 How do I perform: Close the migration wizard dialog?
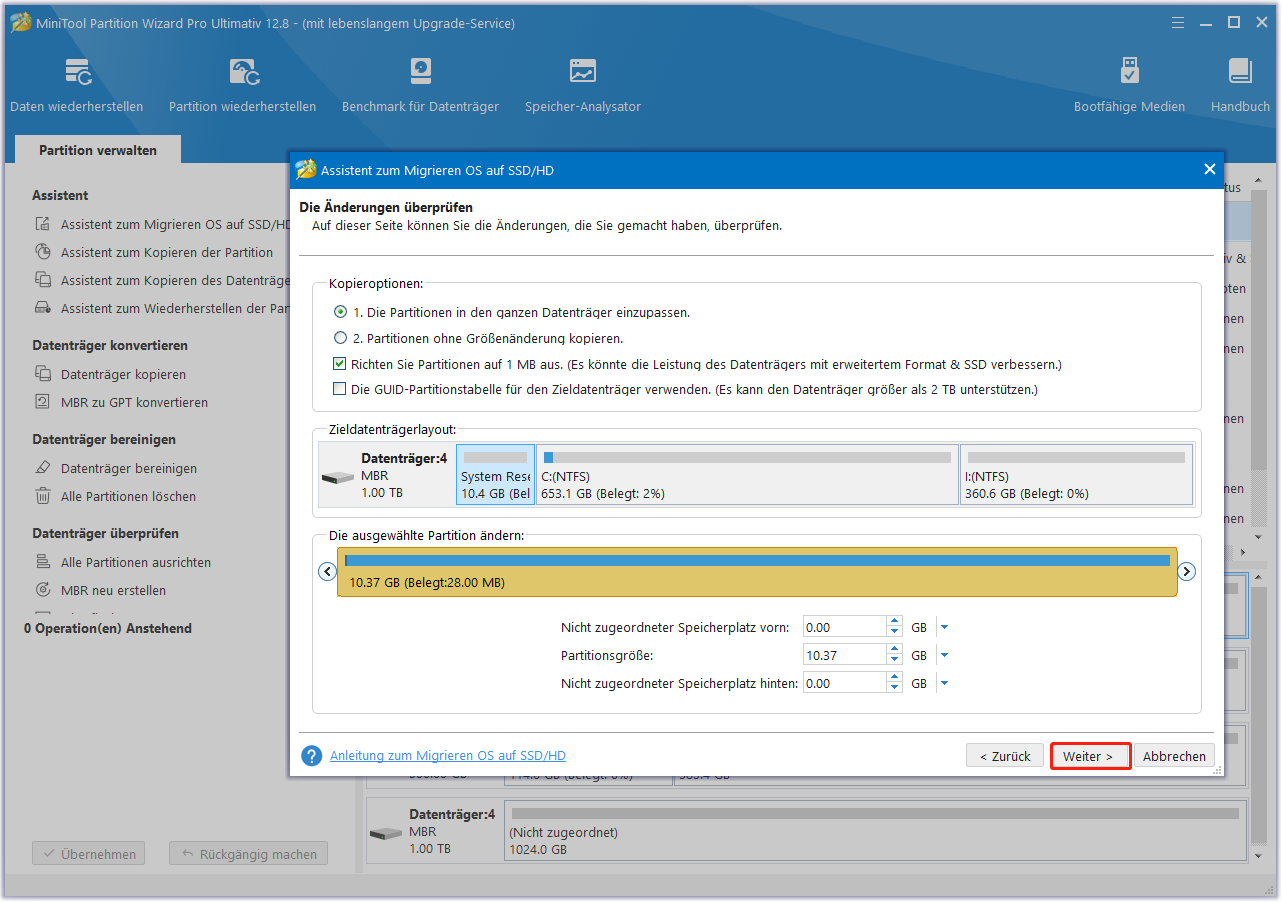1209,170
